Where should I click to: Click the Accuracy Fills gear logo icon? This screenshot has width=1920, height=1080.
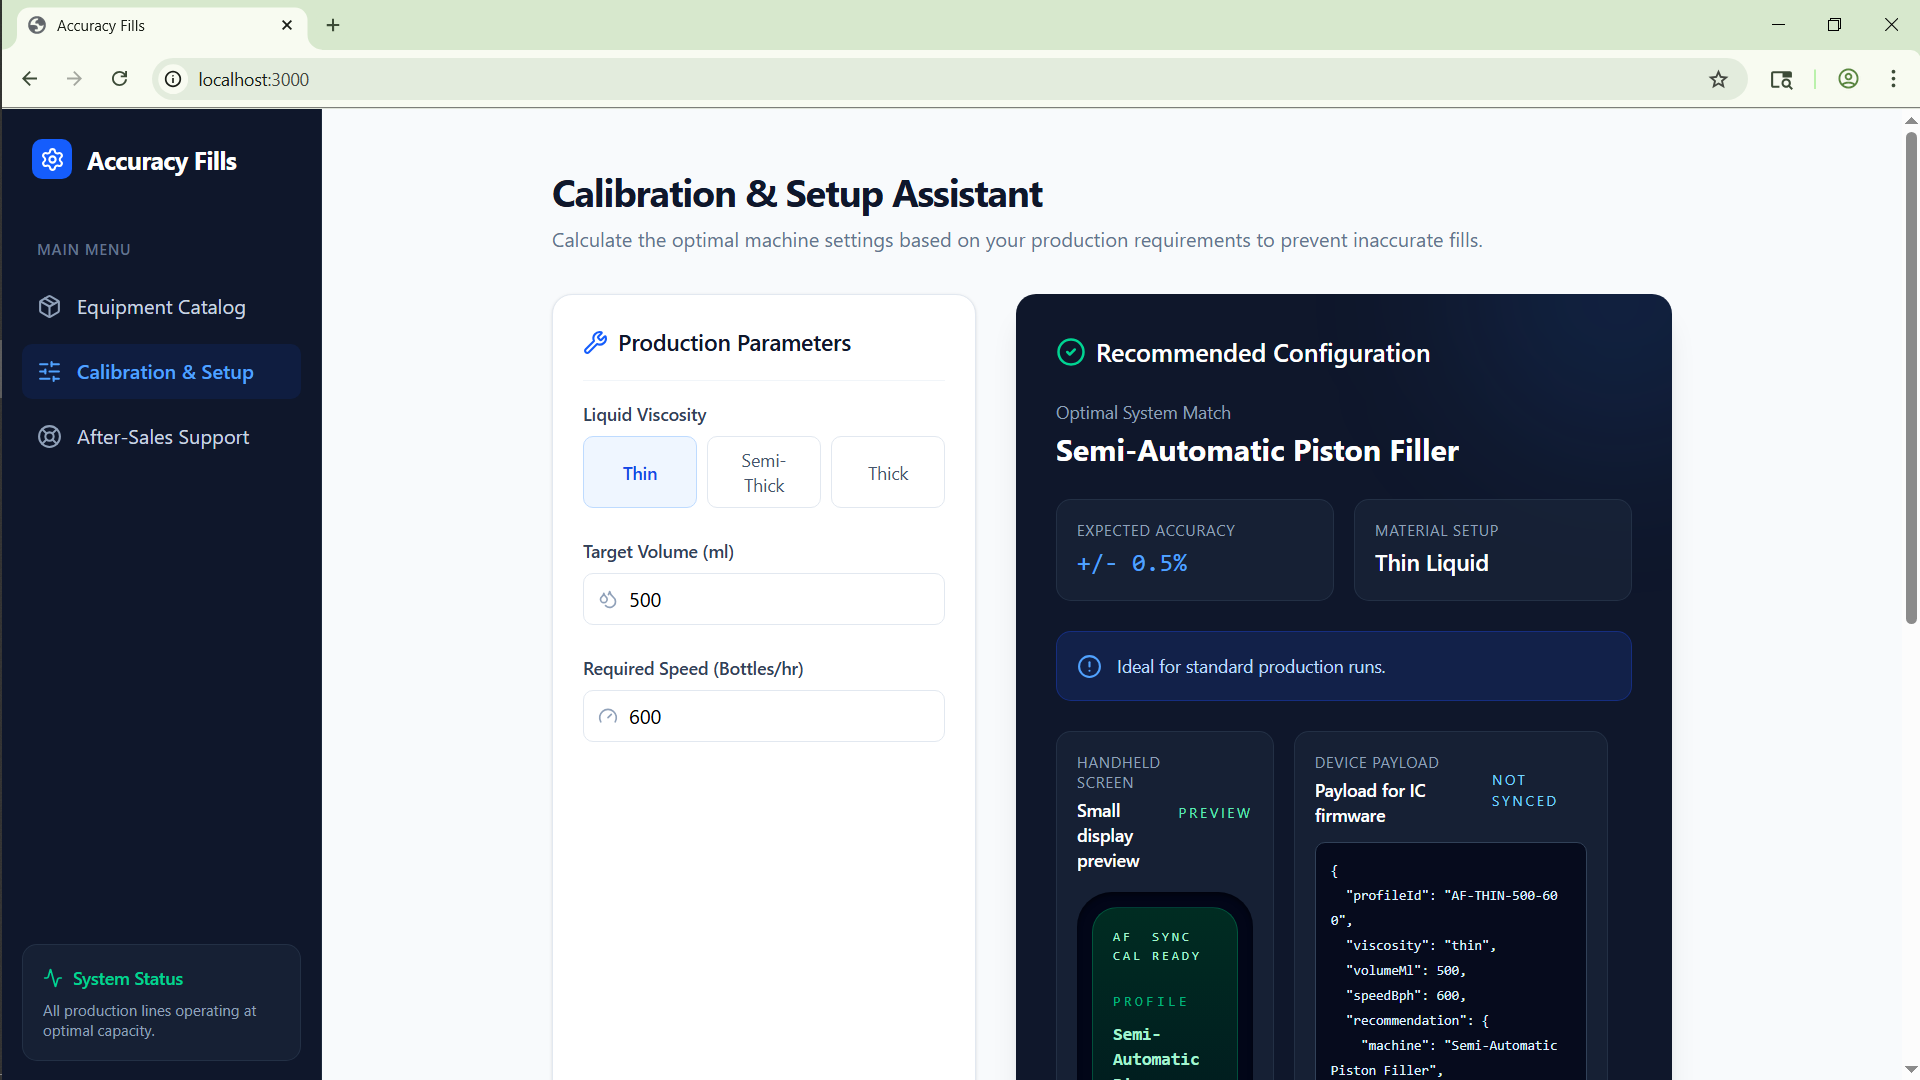coord(52,160)
